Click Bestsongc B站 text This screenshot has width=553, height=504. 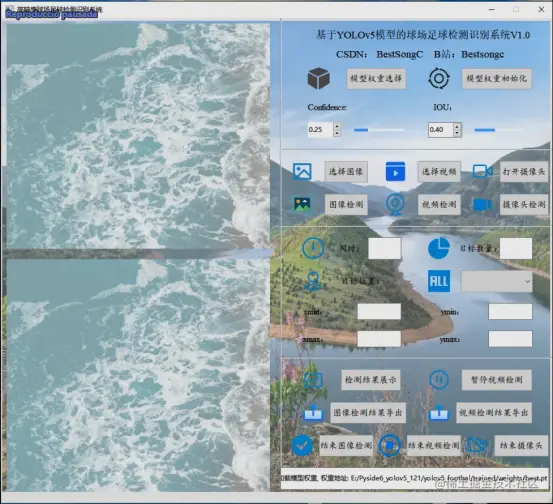(x=482, y=54)
